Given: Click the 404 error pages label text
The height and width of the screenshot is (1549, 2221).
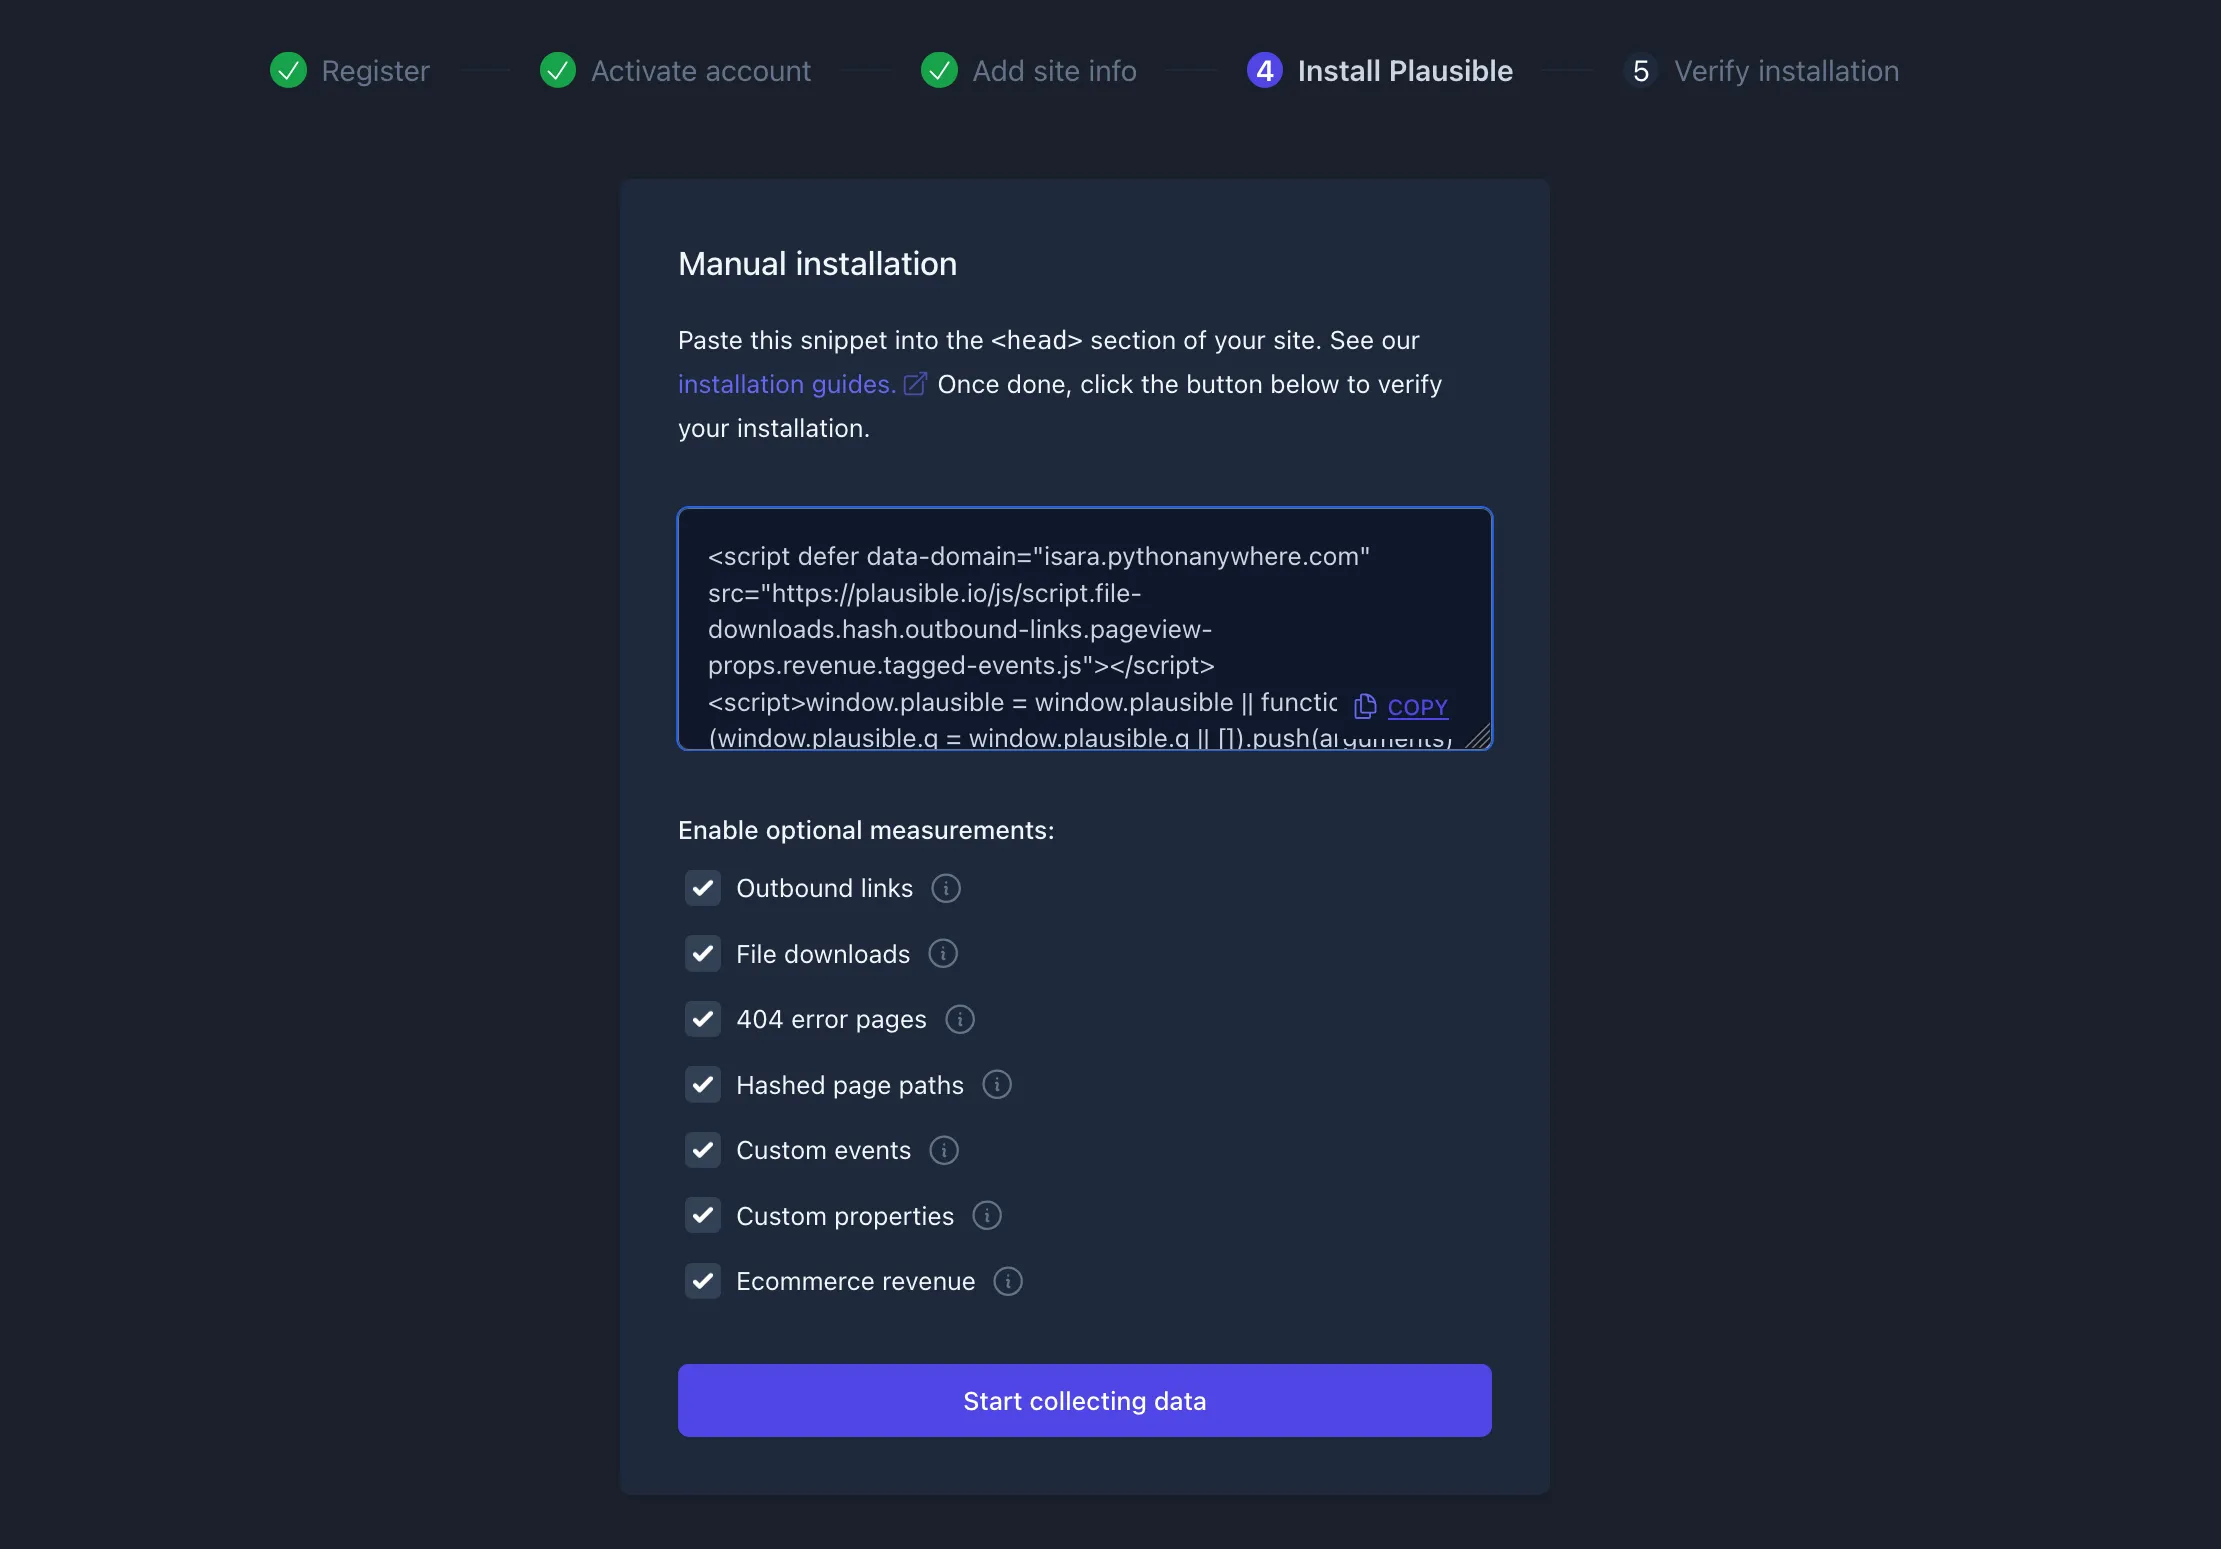Looking at the screenshot, I should pyautogui.click(x=831, y=1019).
